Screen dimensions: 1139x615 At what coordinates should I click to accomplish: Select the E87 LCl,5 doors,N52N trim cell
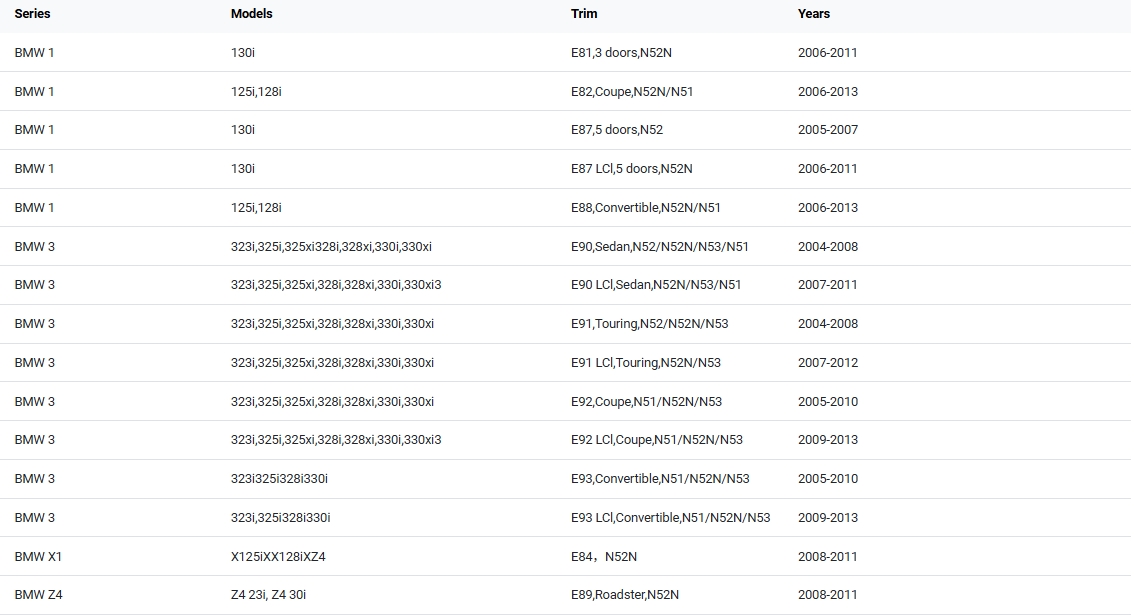pyautogui.click(x=632, y=169)
